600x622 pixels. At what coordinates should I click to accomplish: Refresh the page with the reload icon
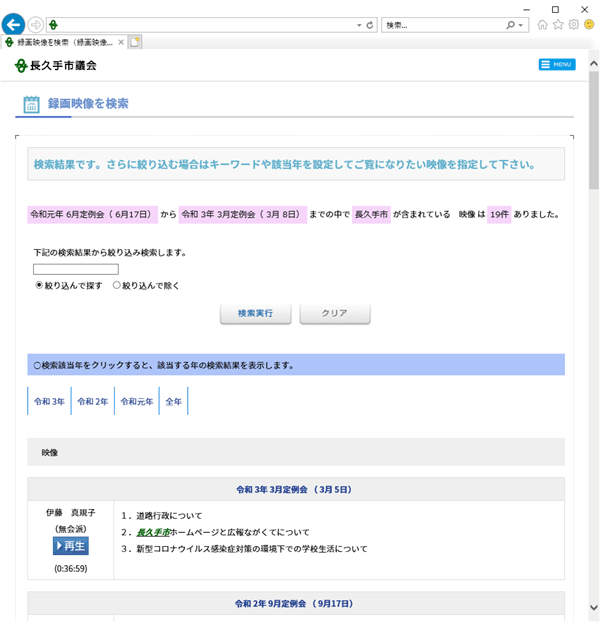pyautogui.click(x=370, y=25)
